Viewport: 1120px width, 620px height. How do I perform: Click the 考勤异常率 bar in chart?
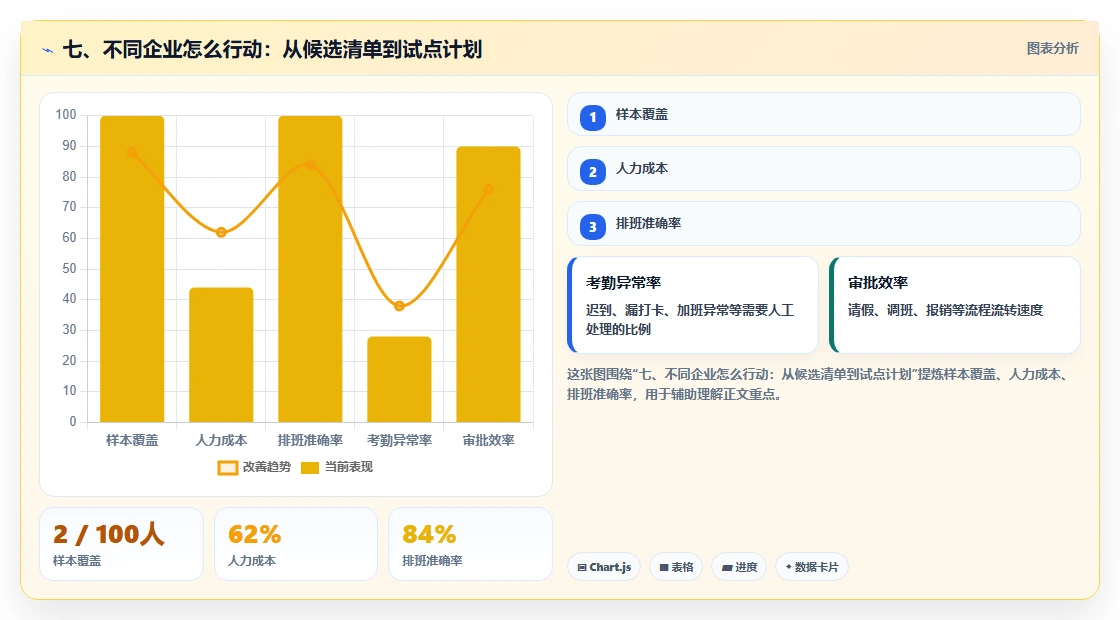(399, 379)
